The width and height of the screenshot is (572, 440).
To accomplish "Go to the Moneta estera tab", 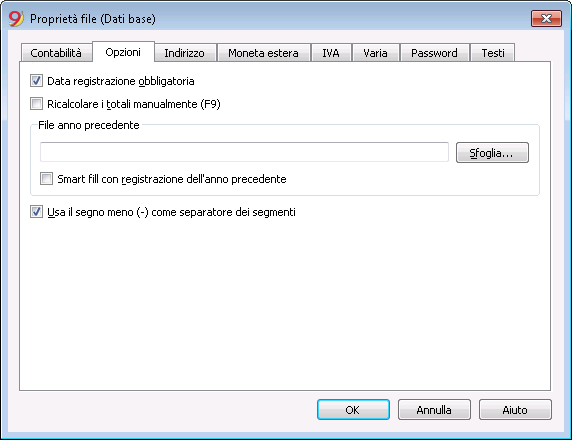I will click(x=263, y=53).
